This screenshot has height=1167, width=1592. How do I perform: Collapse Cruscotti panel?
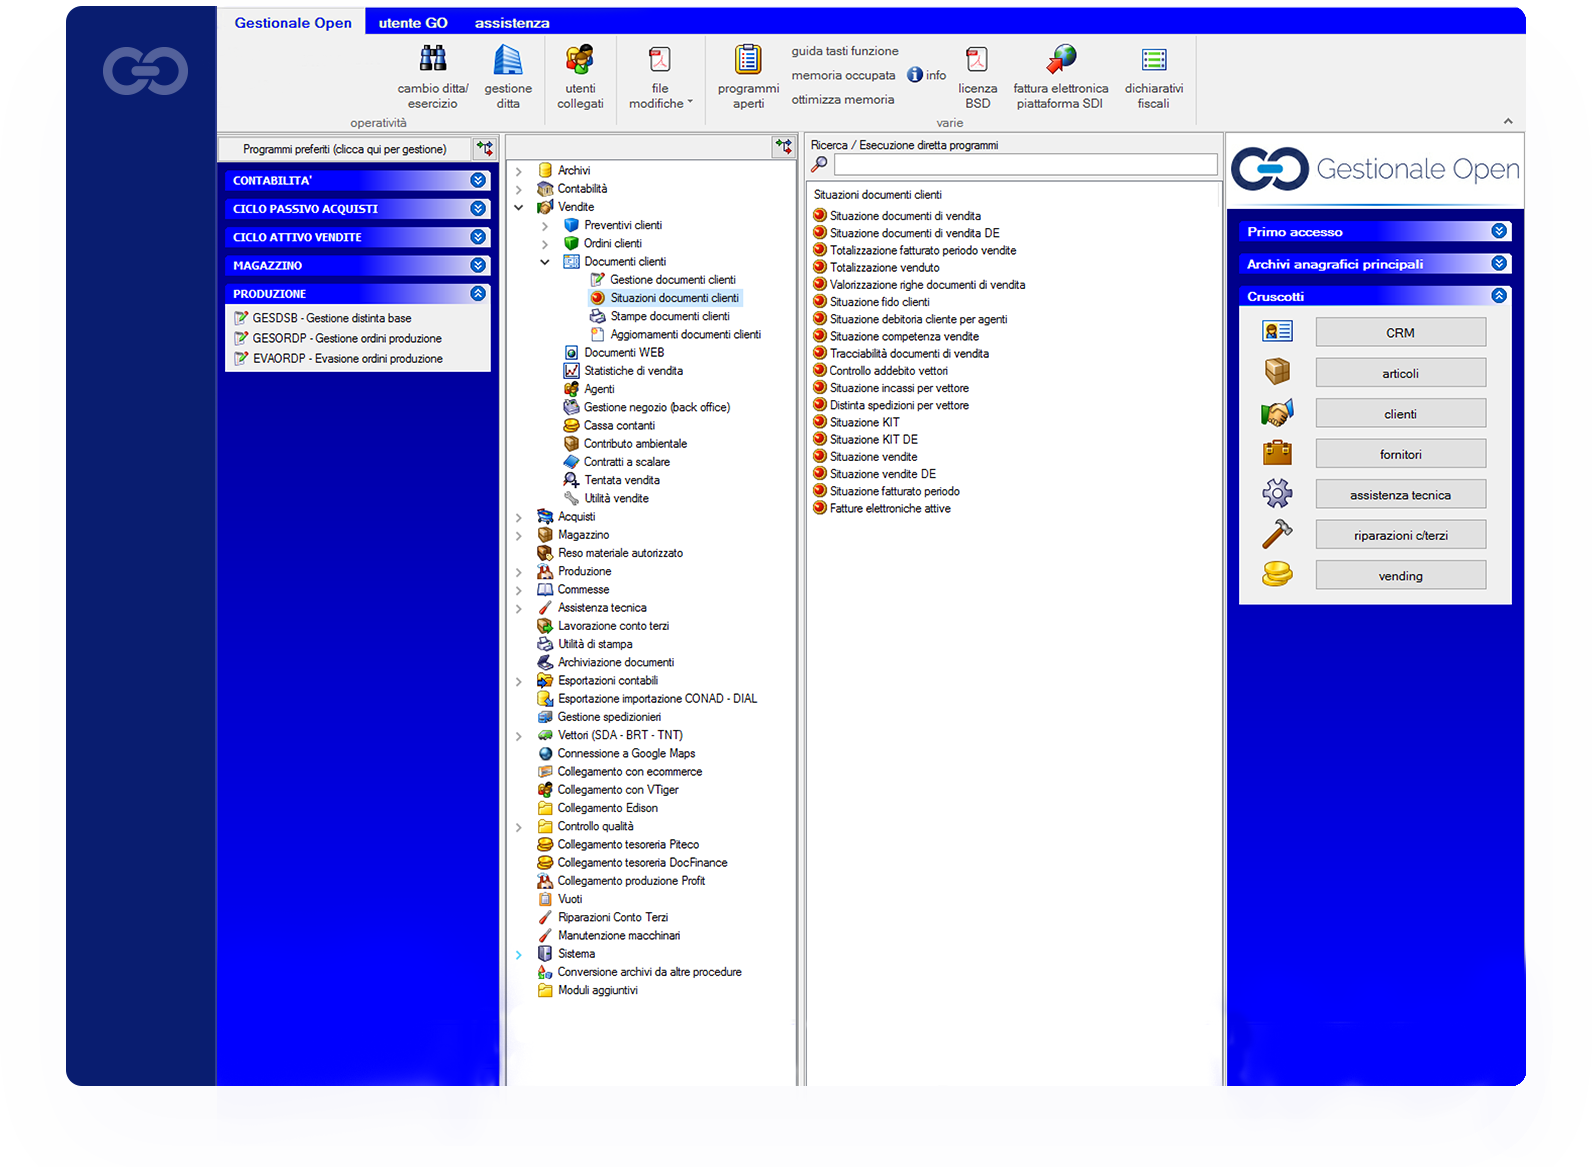tap(1499, 295)
